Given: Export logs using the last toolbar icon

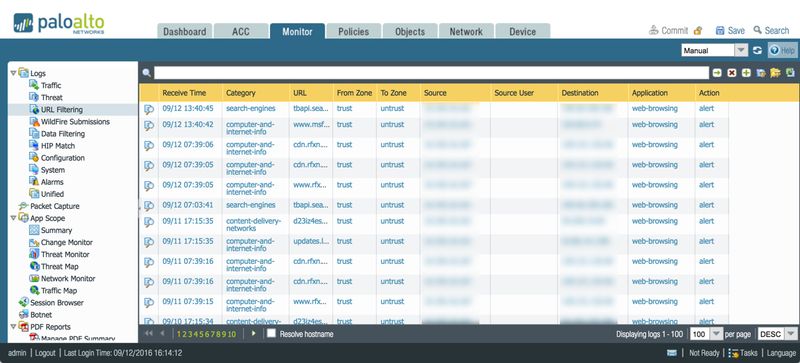Looking at the screenshot, I should pos(790,73).
